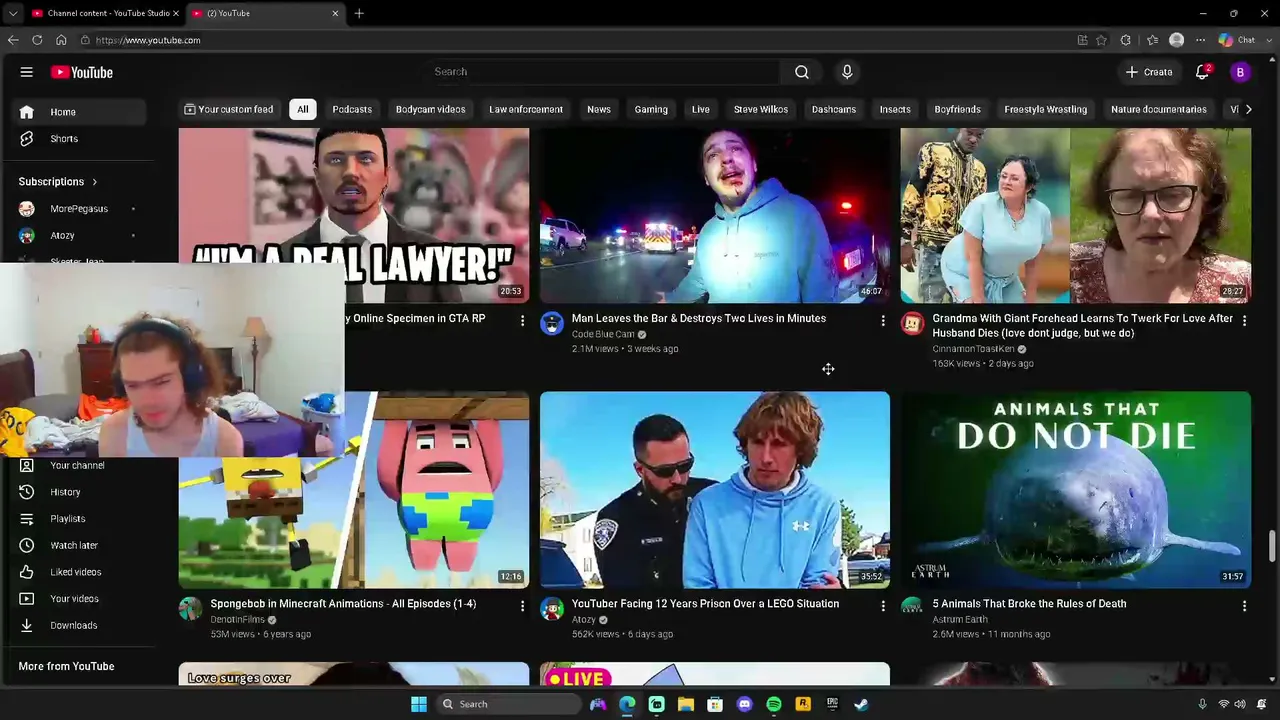
Task: Open the 'I'm a Real Lawyer' video thumbnail
Action: (354, 215)
